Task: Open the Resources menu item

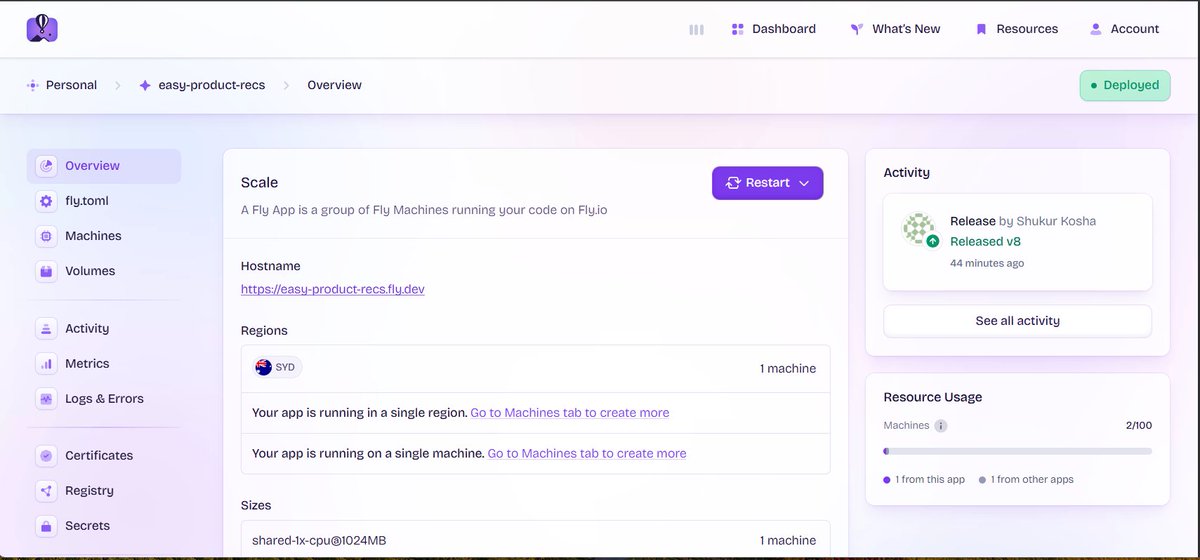Action: [1017, 29]
